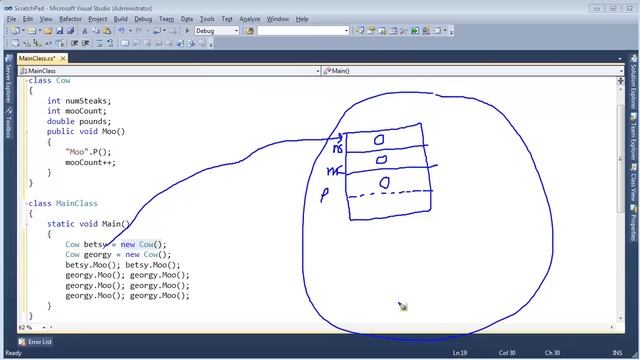
Task: Open the File menu
Action: click(11, 19)
